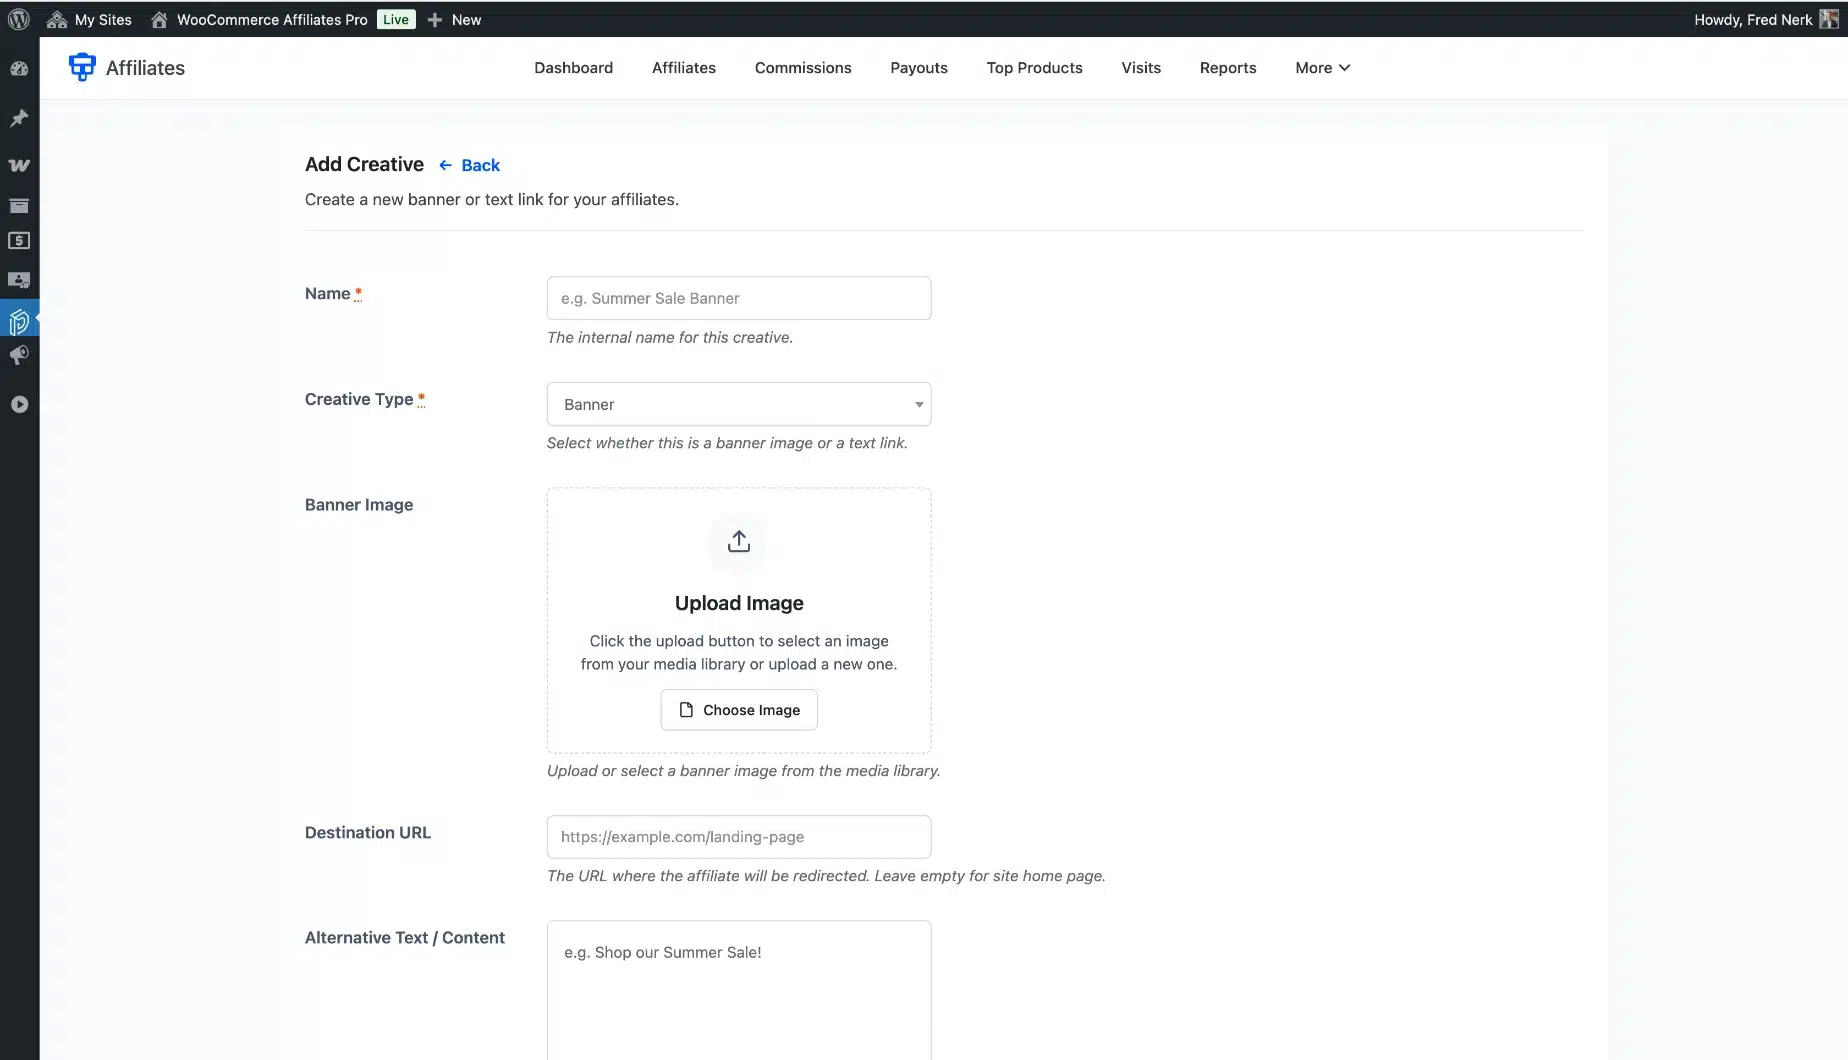Open Posts via the pushpin icon
Image resolution: width=1848 pixels, height=1060 pixels.
tap(19, 119)
